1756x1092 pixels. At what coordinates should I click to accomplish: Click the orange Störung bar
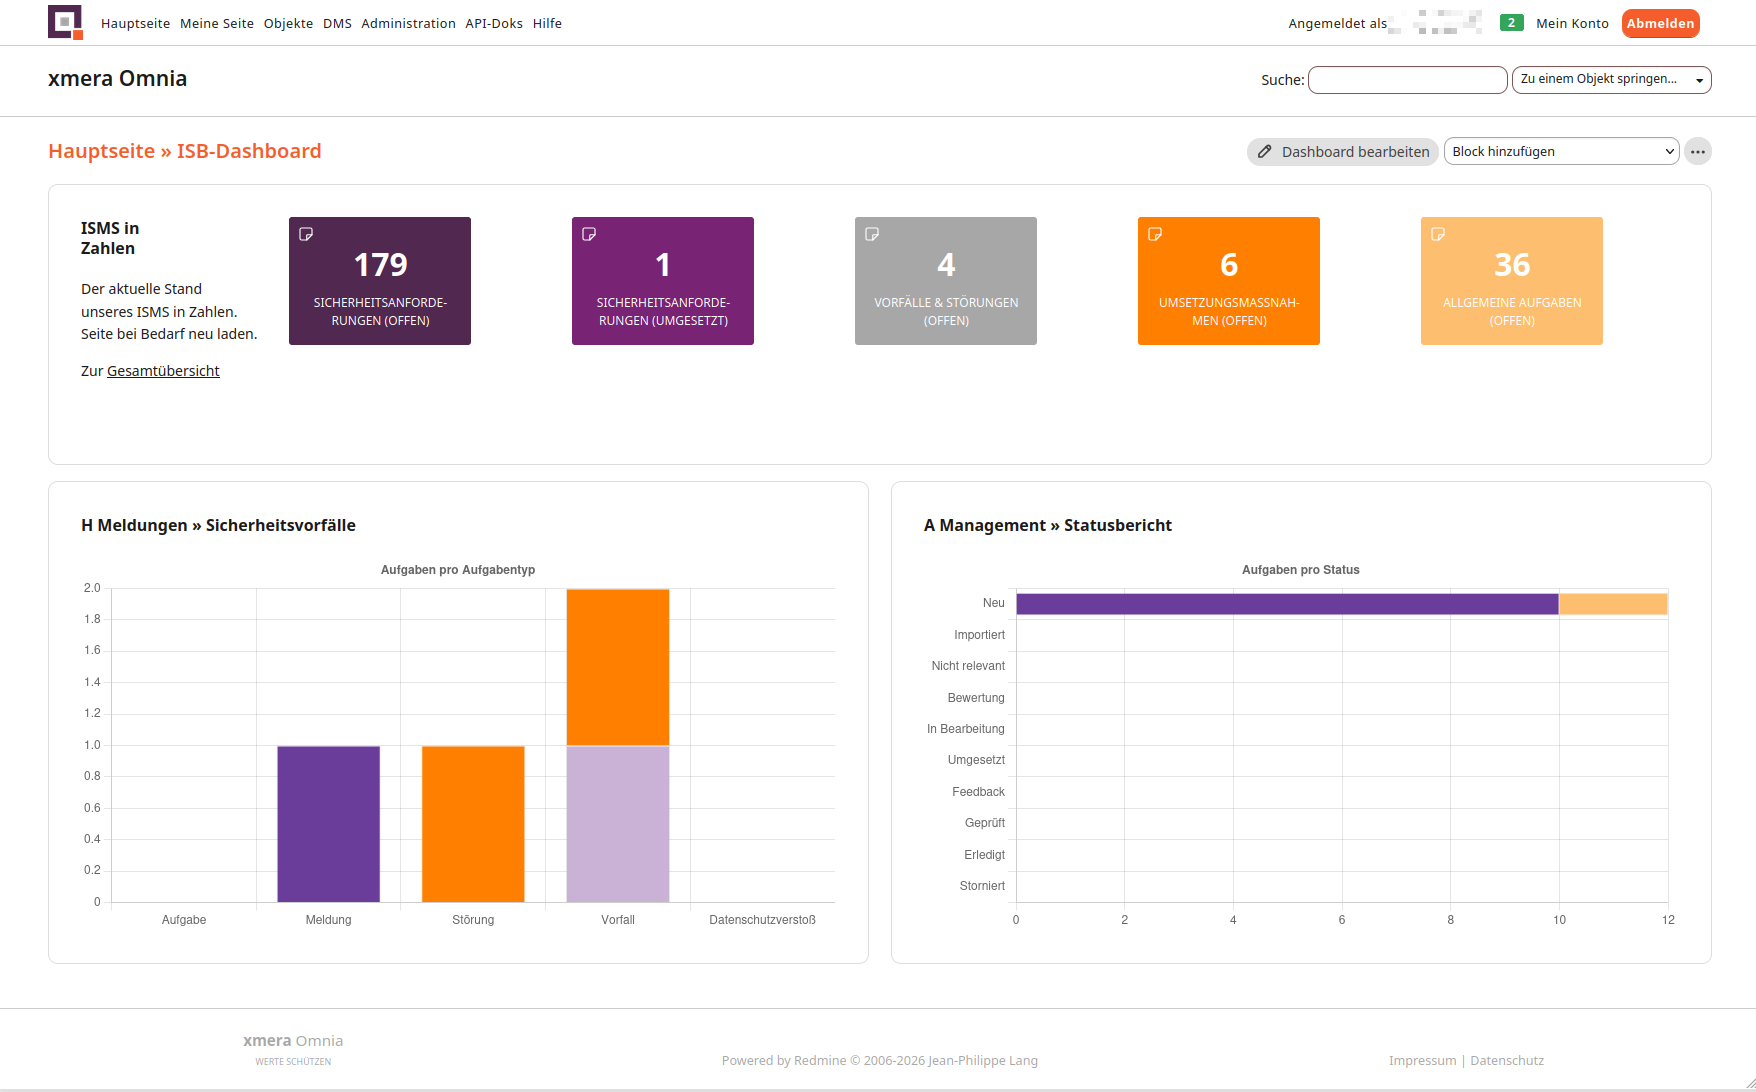pos(473,824)
